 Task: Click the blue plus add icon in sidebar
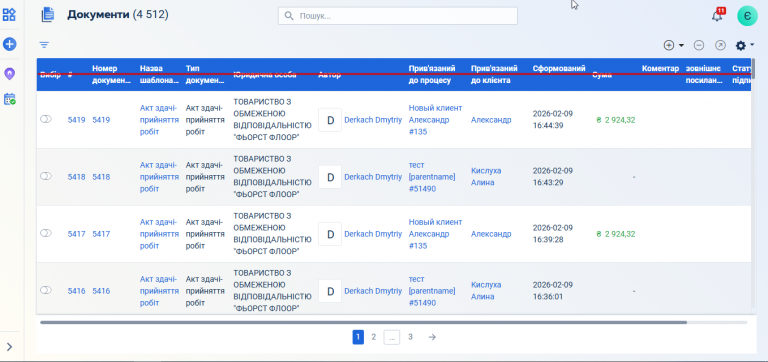pyautogui.click(x=9, y=44)
